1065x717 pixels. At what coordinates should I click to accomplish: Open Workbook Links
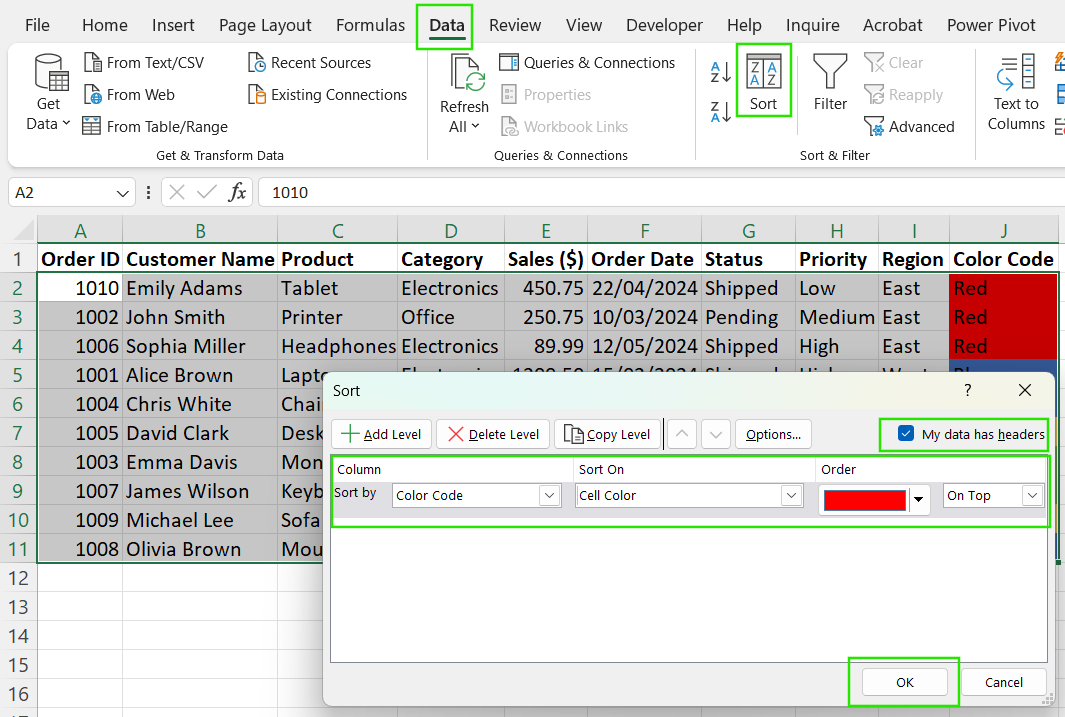click(x=564, y=126)
